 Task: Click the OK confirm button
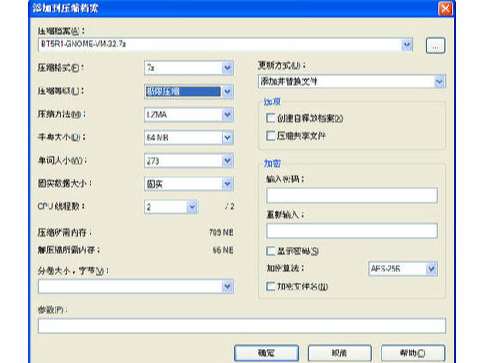(x=266, y=353)
